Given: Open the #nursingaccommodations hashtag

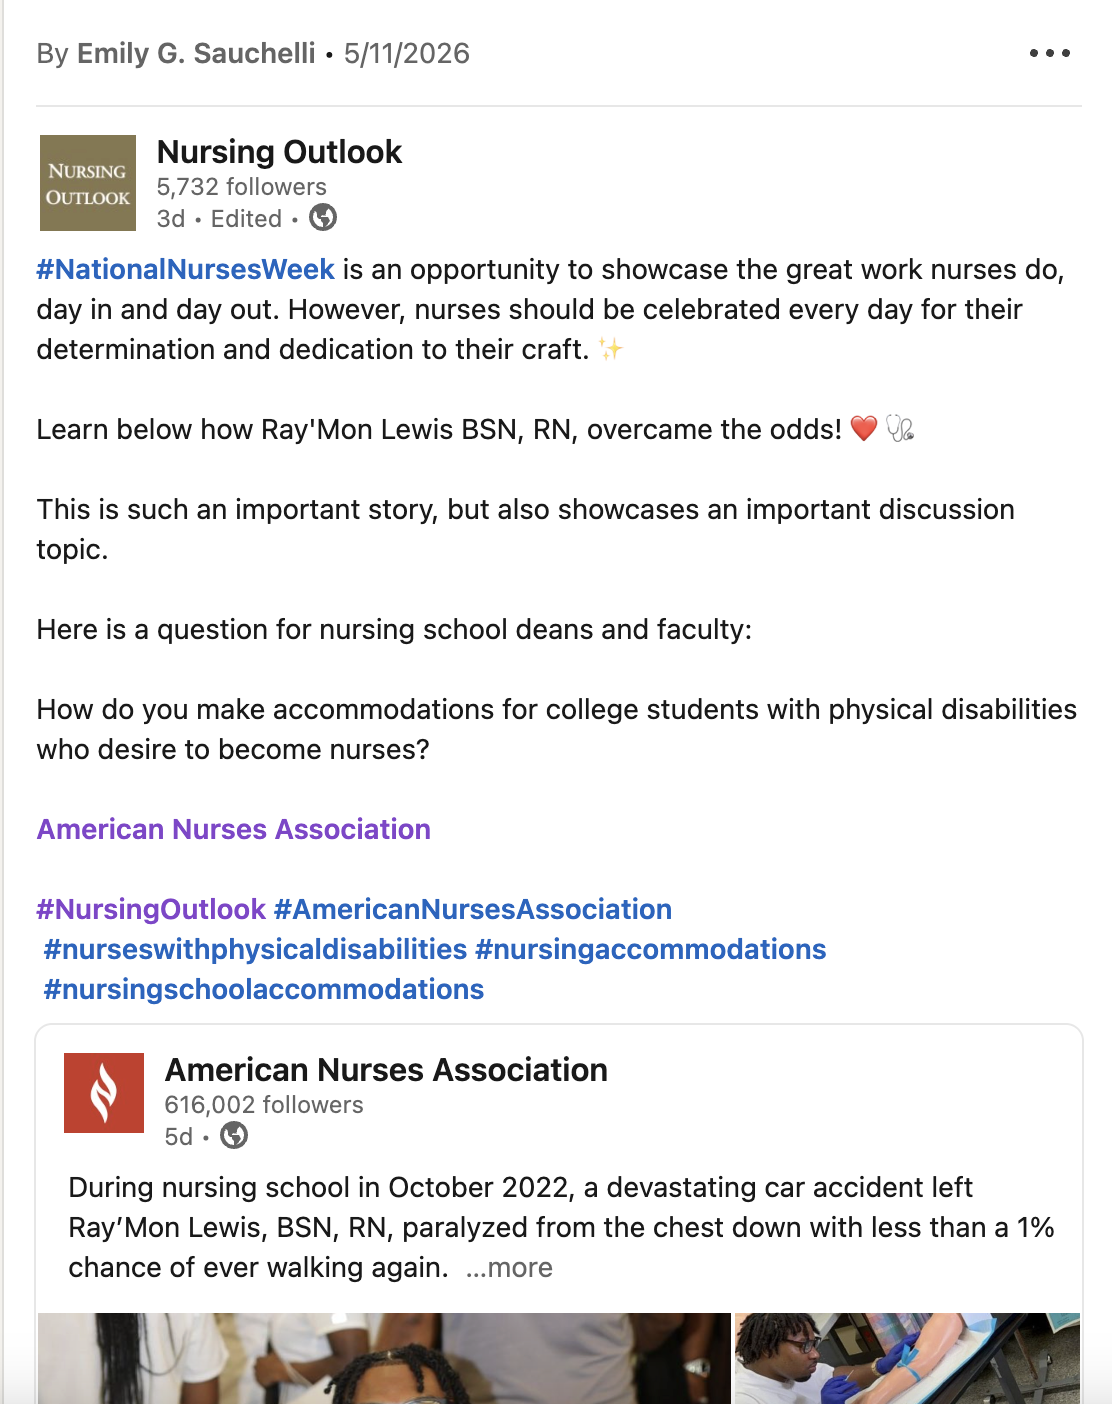Looking at the screenshot, I should coord(651,949).
